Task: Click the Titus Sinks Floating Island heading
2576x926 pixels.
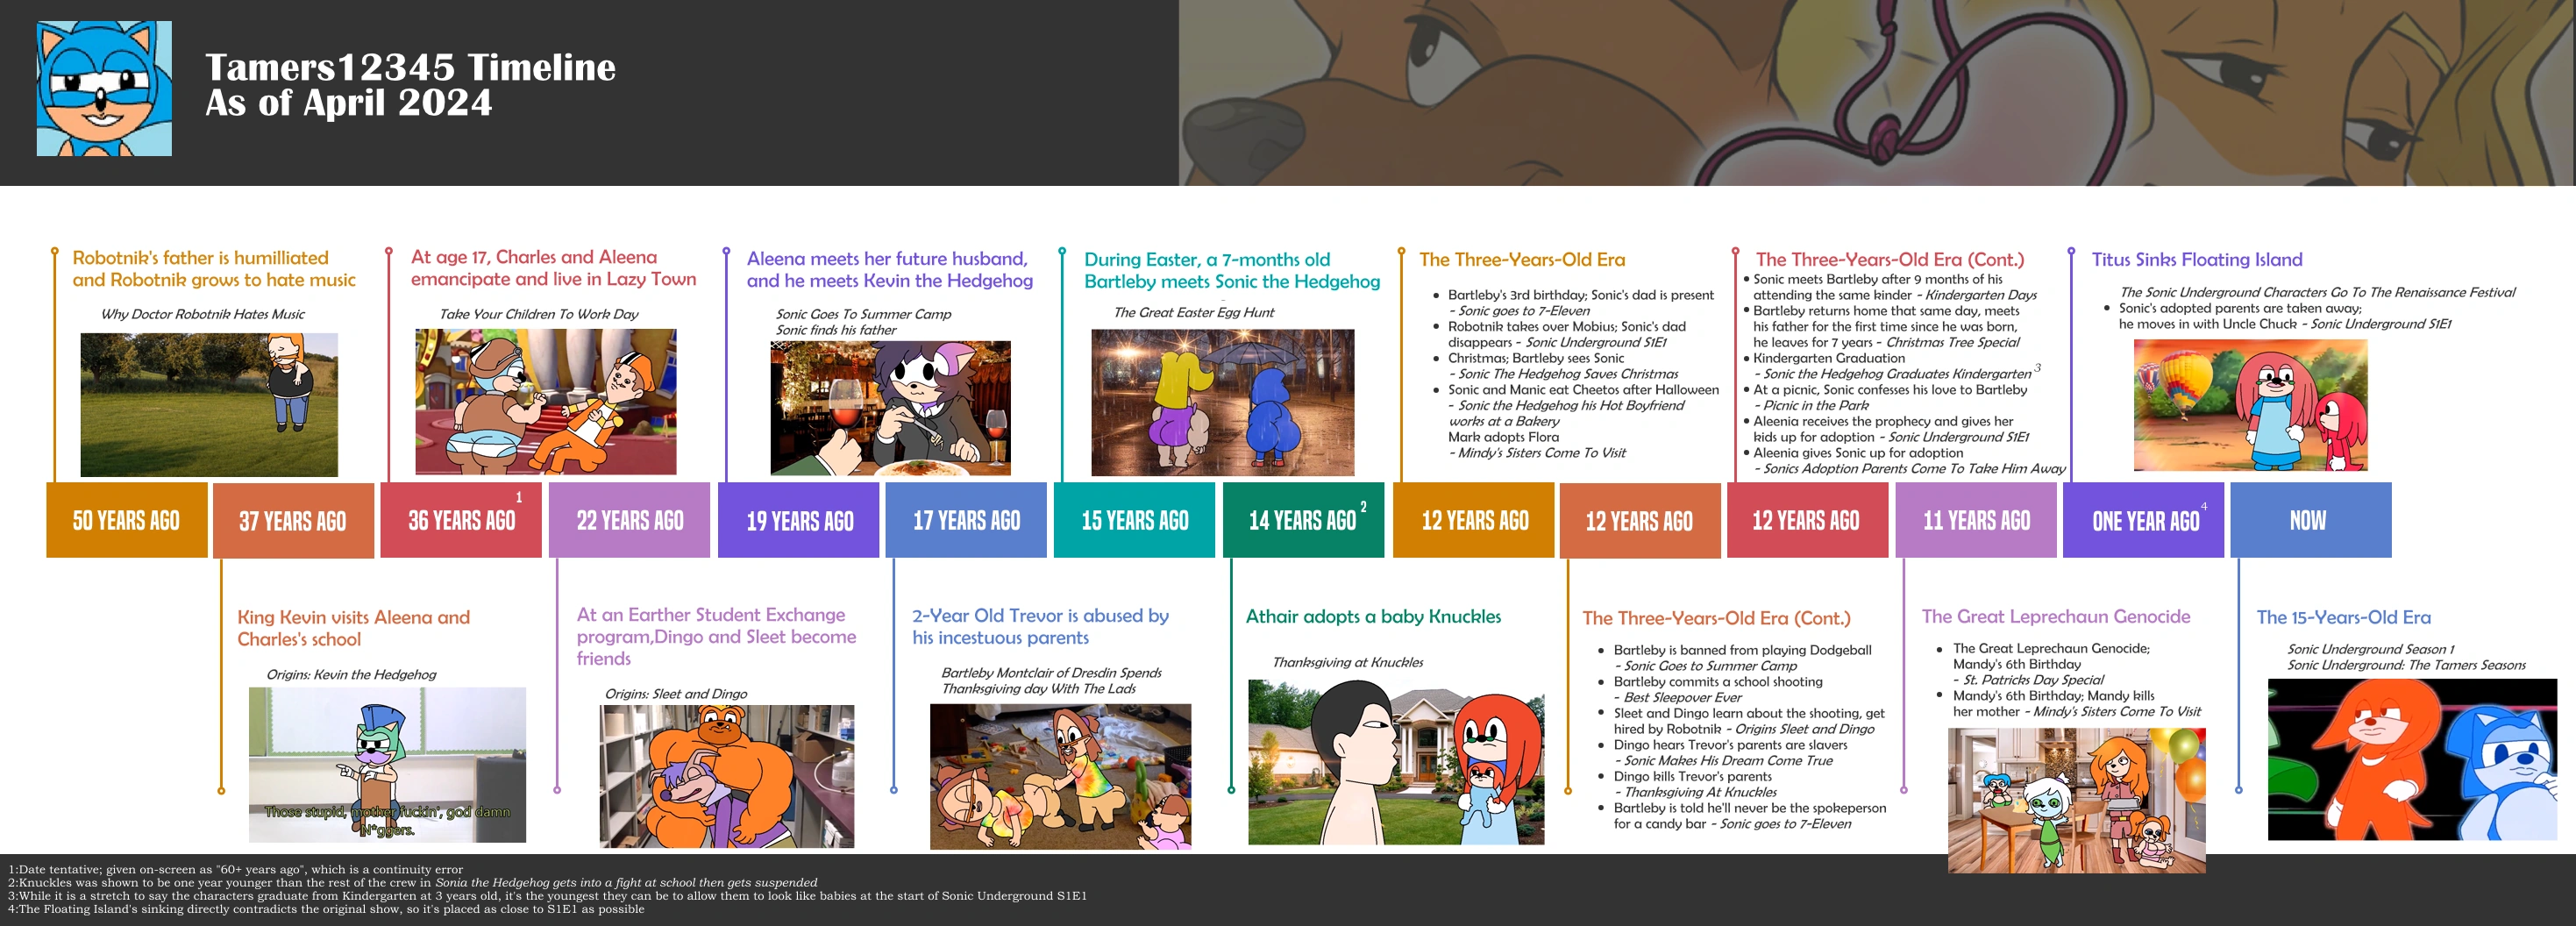Action: [2196, 260]
